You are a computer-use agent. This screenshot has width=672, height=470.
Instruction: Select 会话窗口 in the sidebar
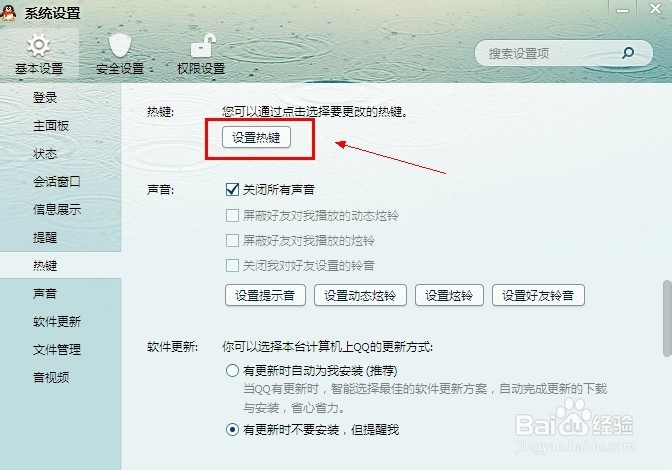pos(57,182)
